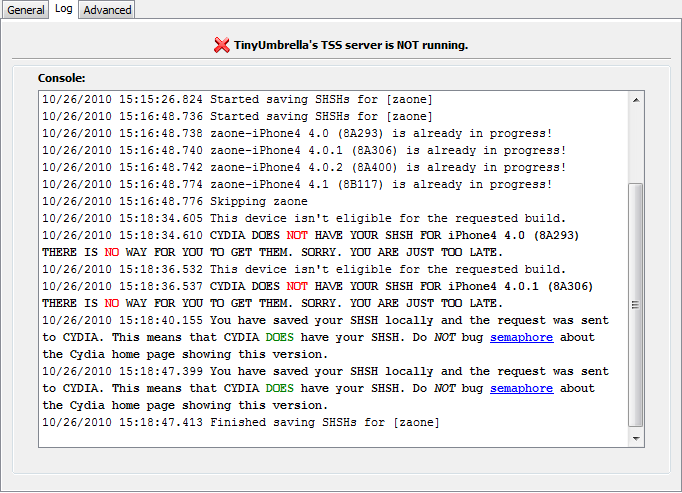Click the 15:18:47.399 'saved your SHSH locally' line
682x493 pixels.
325,372
